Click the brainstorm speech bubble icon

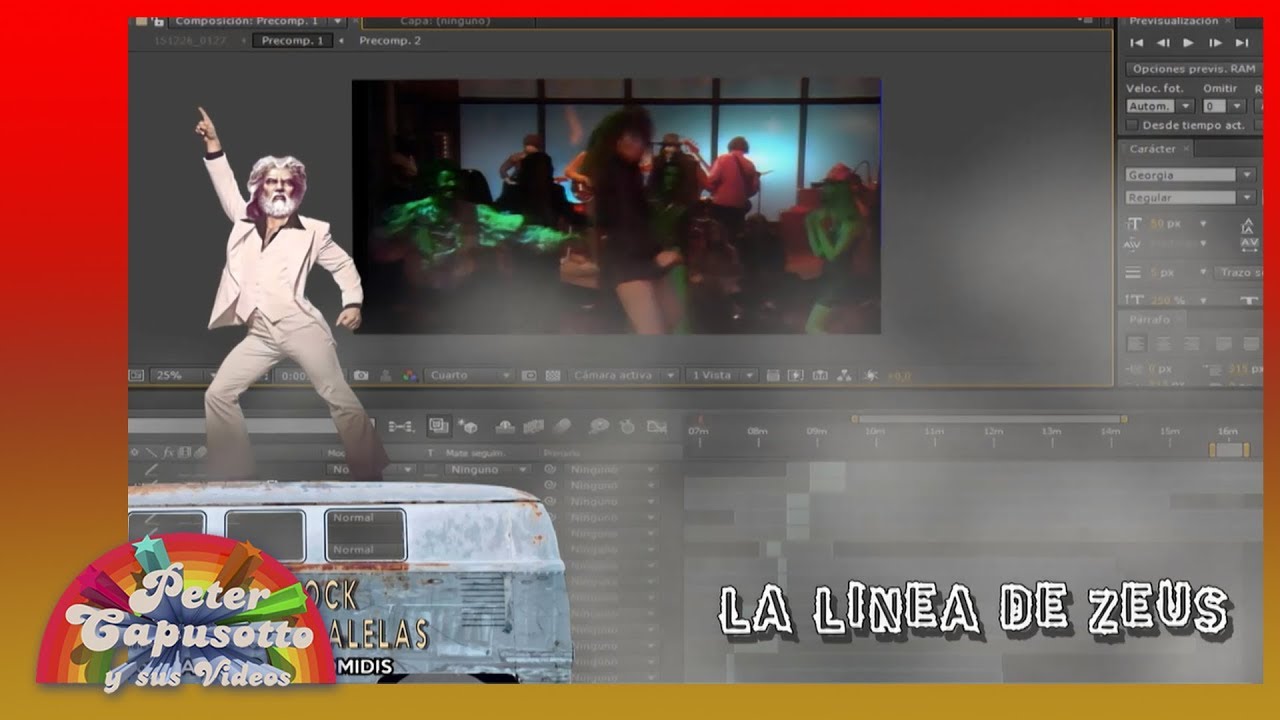599,427
